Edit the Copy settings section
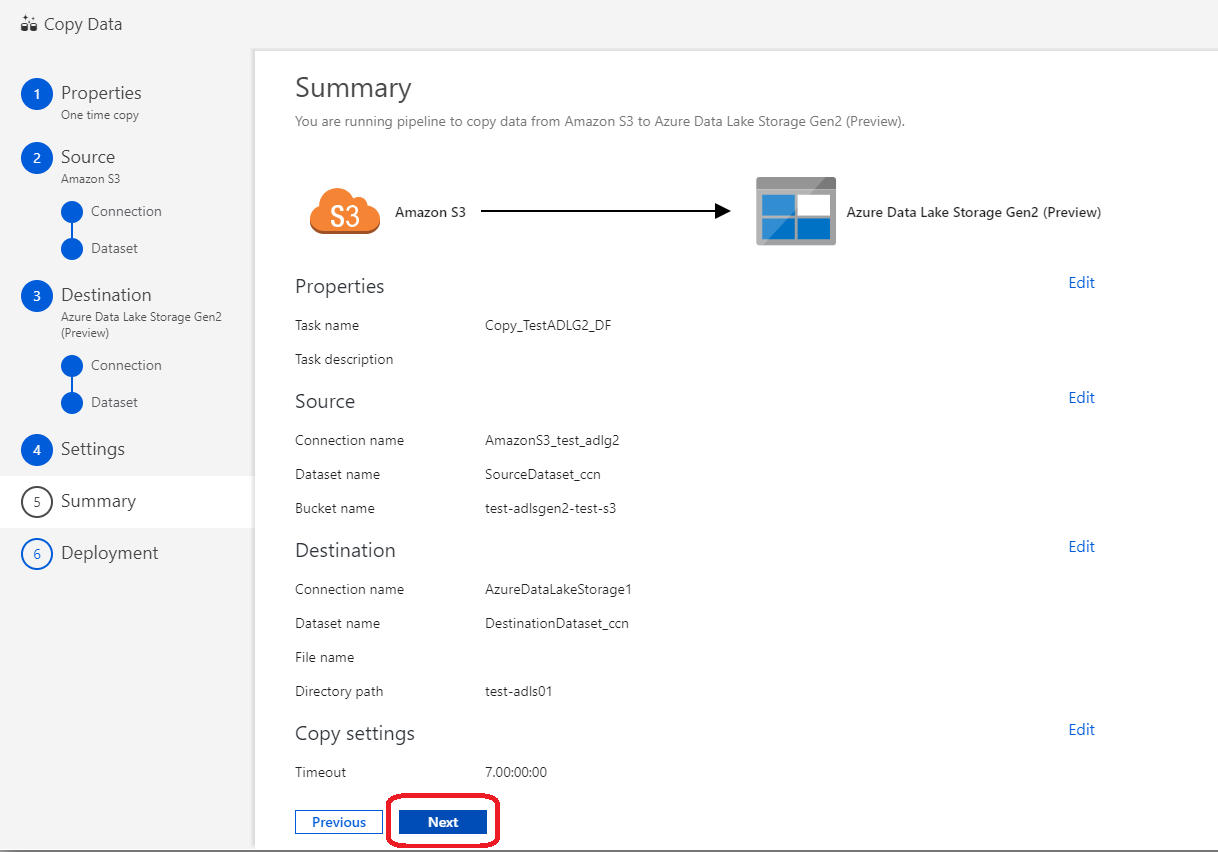1218x852 pixels. click(x=1081, y=729)
